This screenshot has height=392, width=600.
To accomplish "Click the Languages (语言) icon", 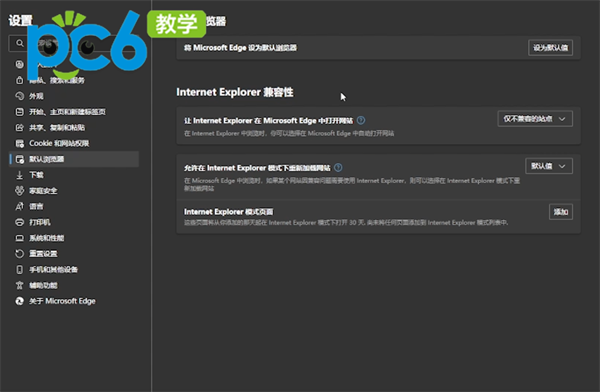I will 20,206.
